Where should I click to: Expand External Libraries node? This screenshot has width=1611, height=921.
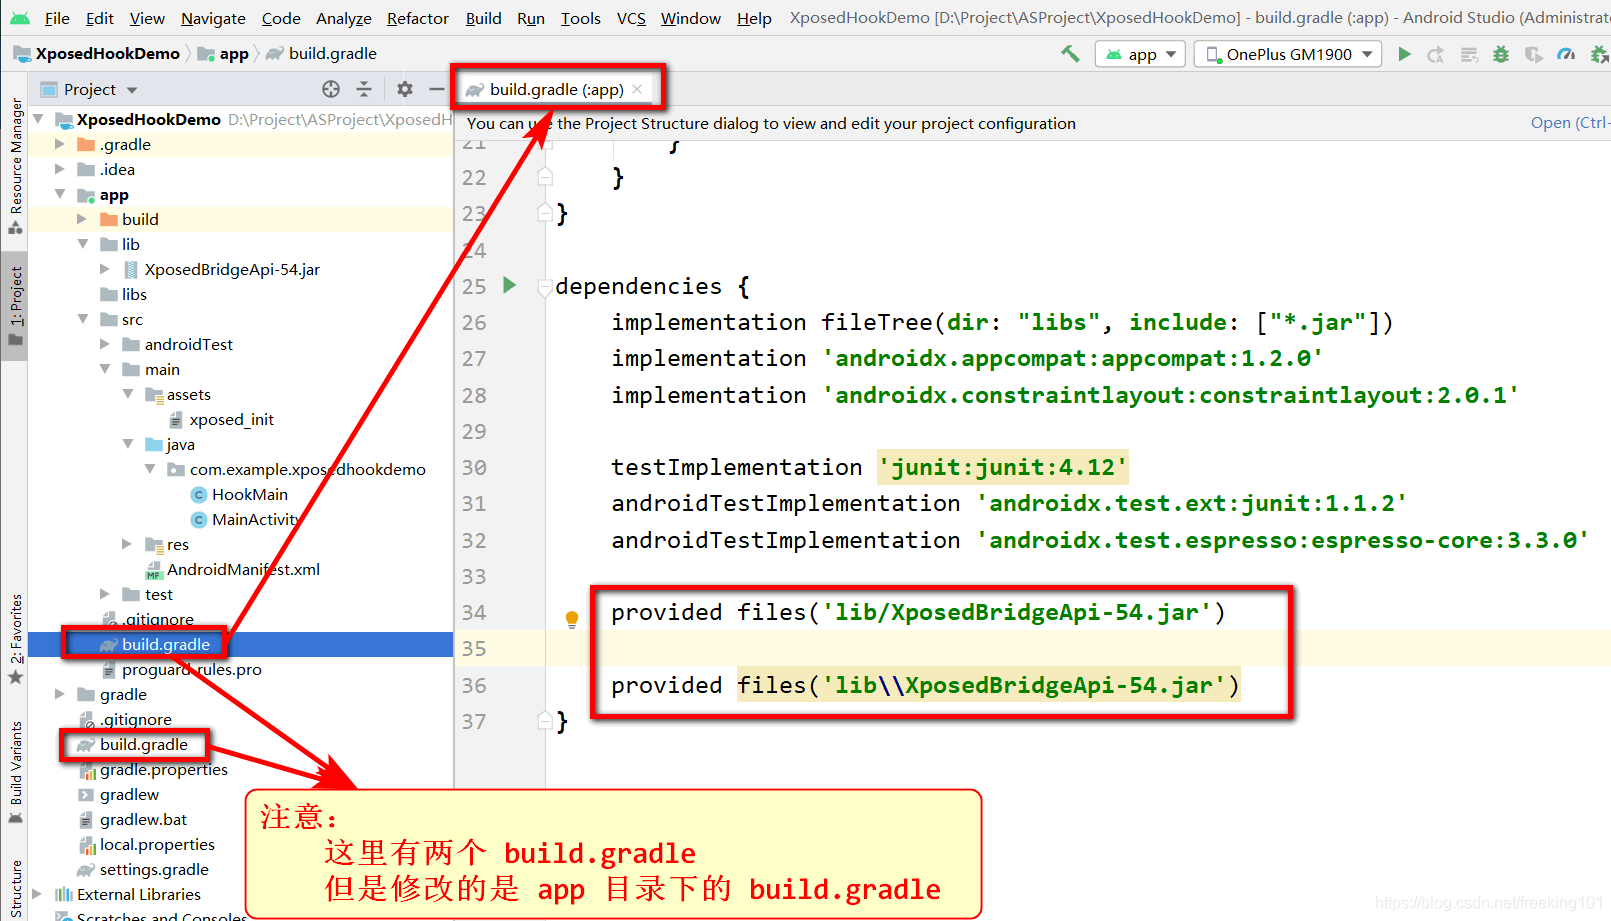[38, 894]
